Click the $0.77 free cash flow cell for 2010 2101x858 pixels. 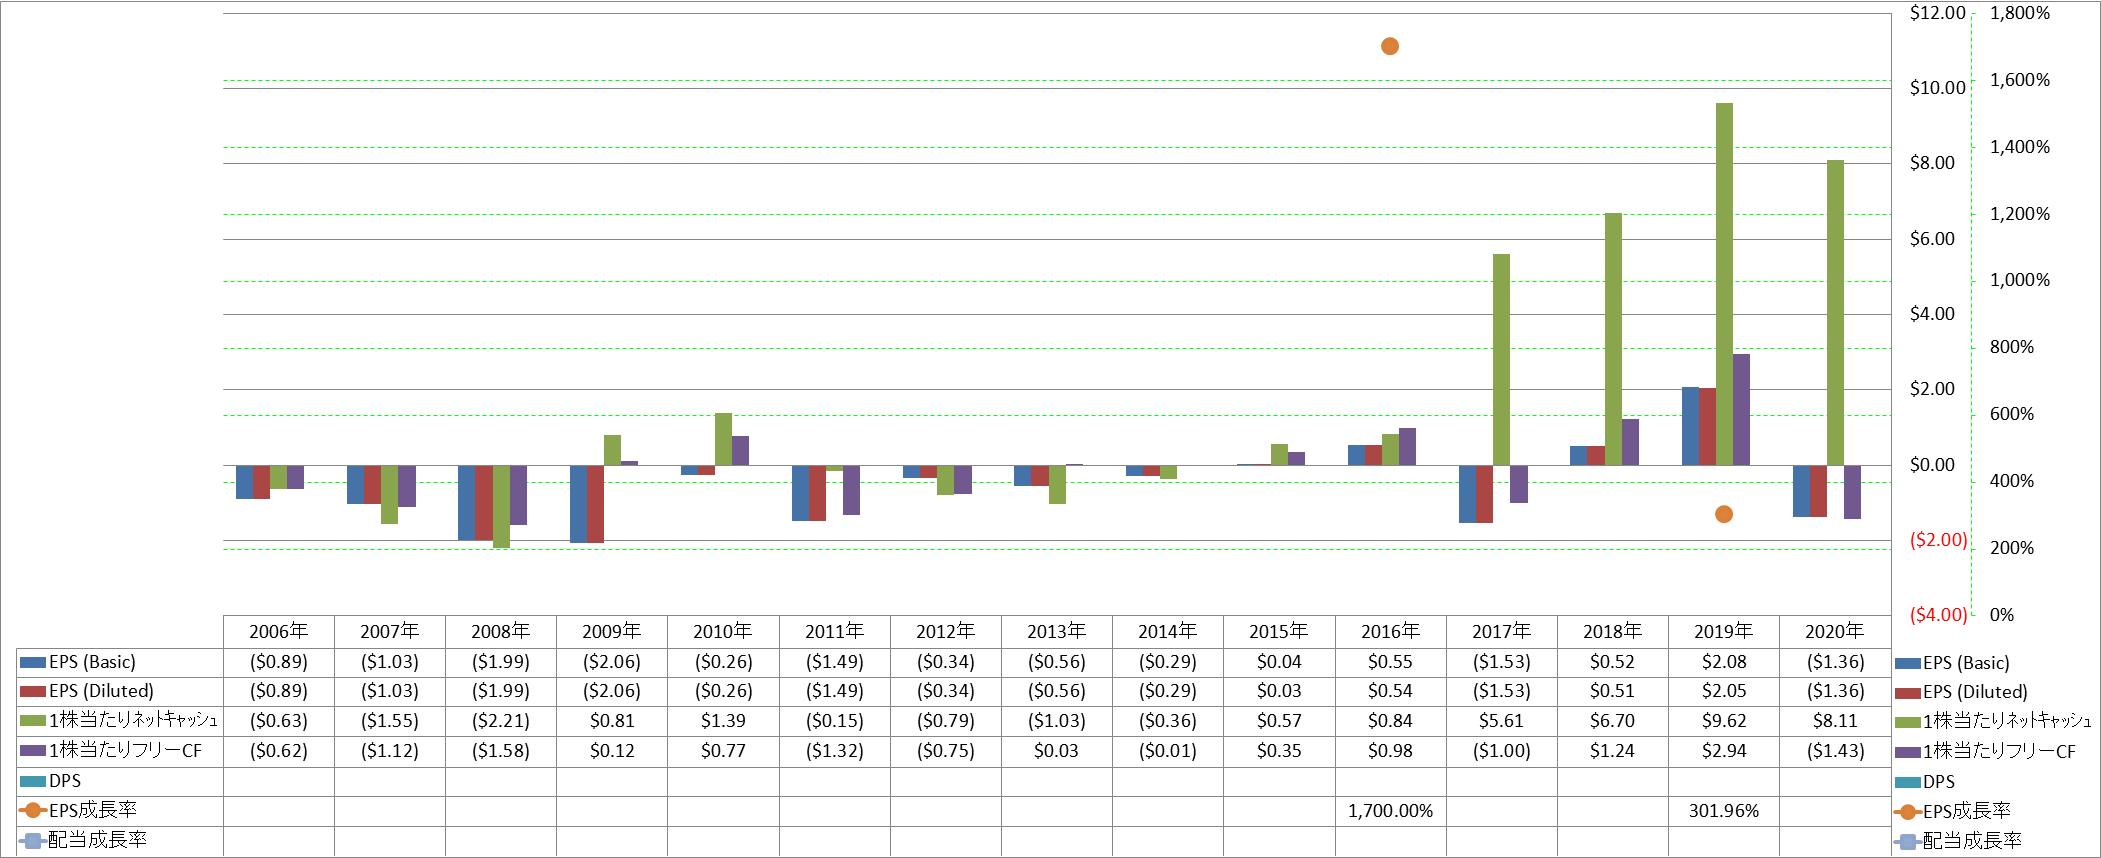point(723,751)
